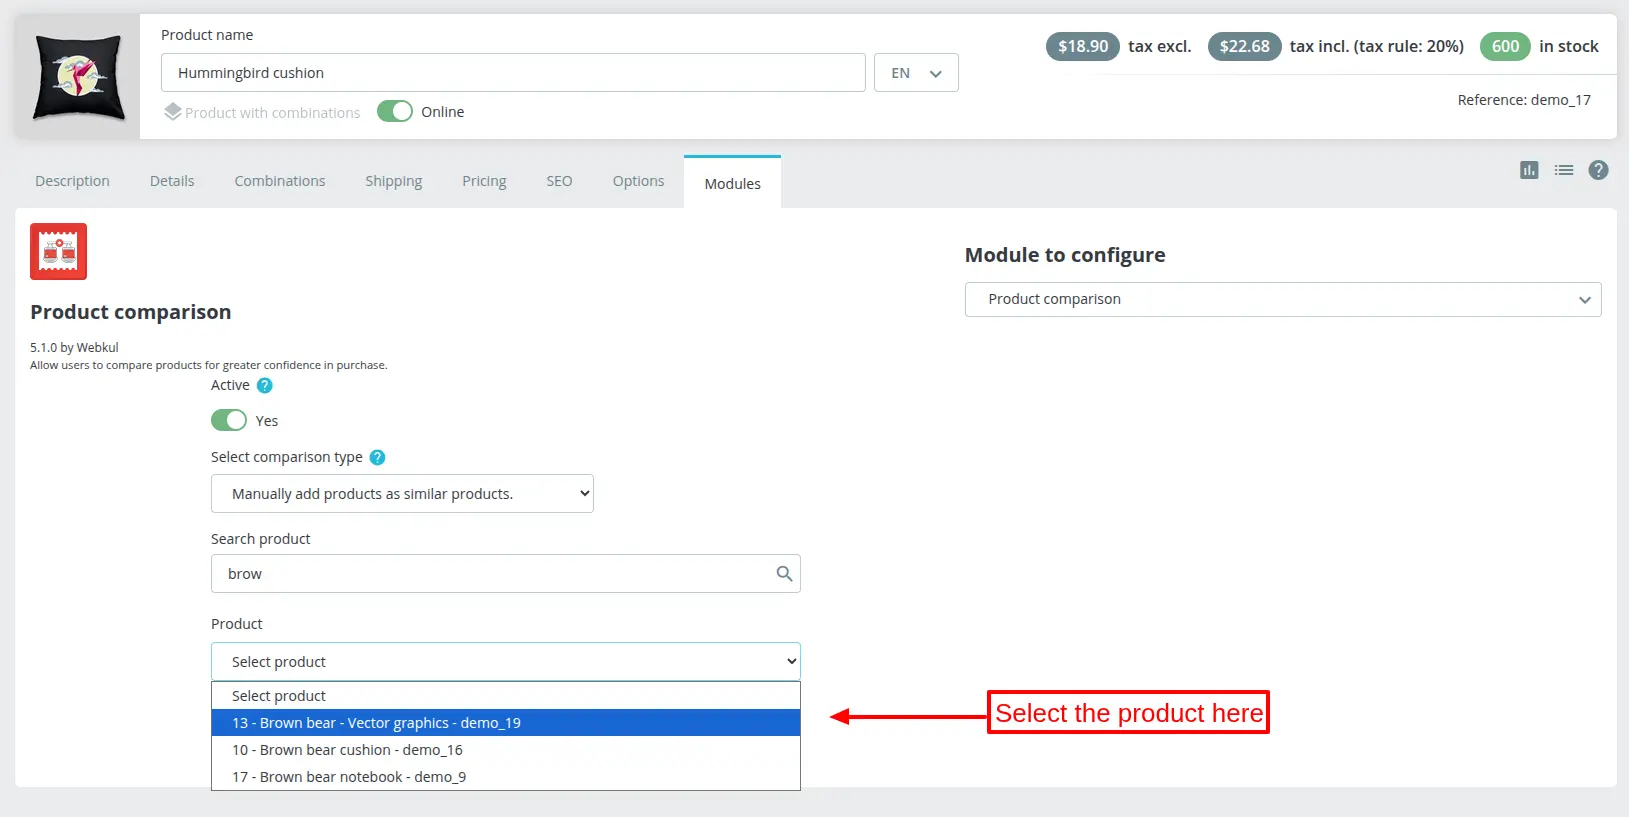Toggle the Online product switch

click(395, 111)
